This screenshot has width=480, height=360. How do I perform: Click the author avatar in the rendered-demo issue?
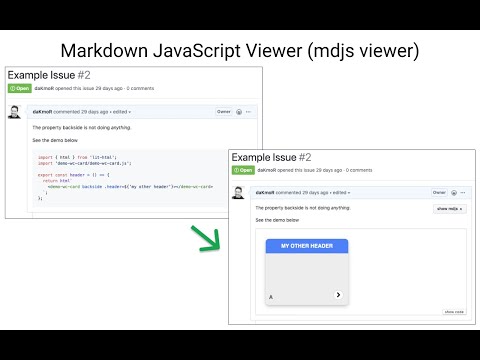coord(238,193)
